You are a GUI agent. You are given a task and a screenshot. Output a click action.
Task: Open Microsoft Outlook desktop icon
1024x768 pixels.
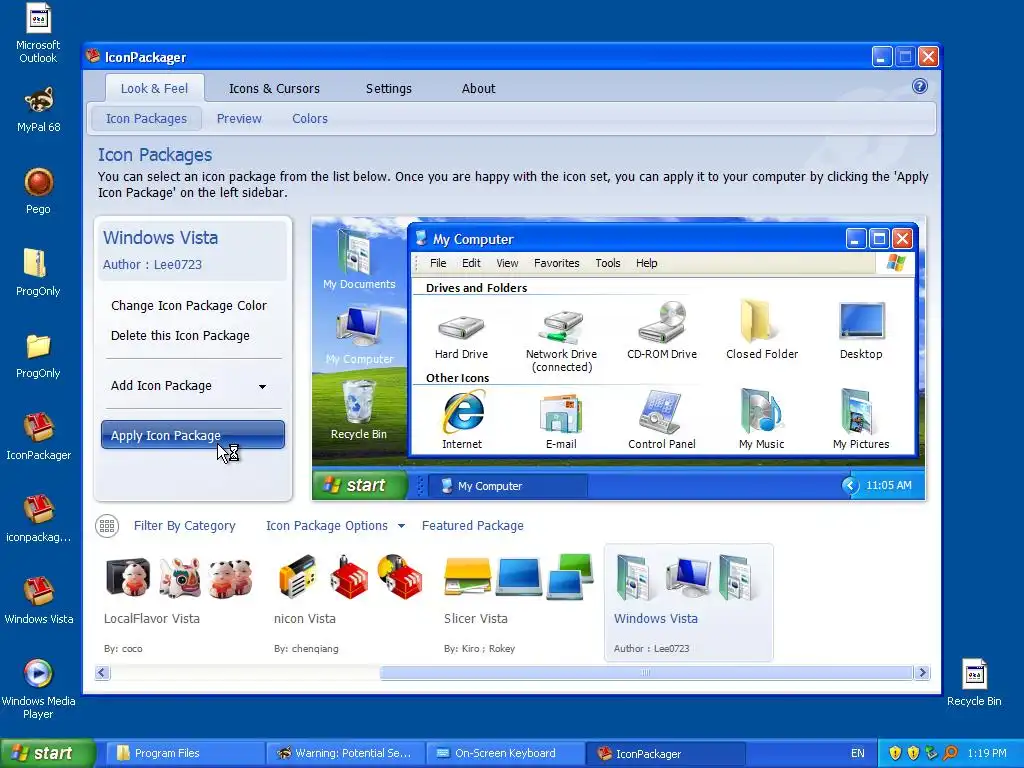[38, 34]
